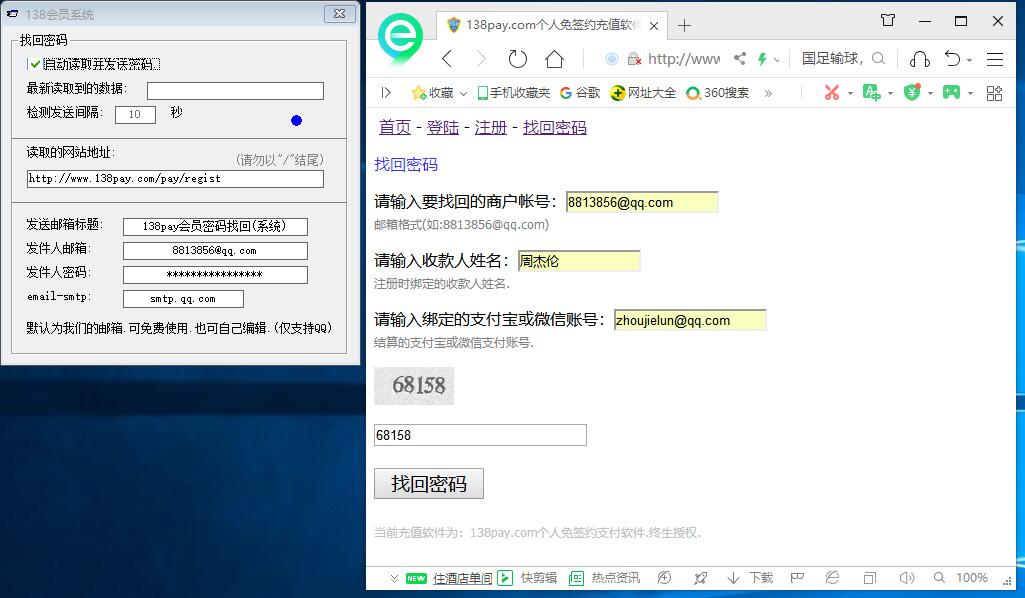Click the 注册 link
Screen dimensions: 1025x598
pos(491,127)
